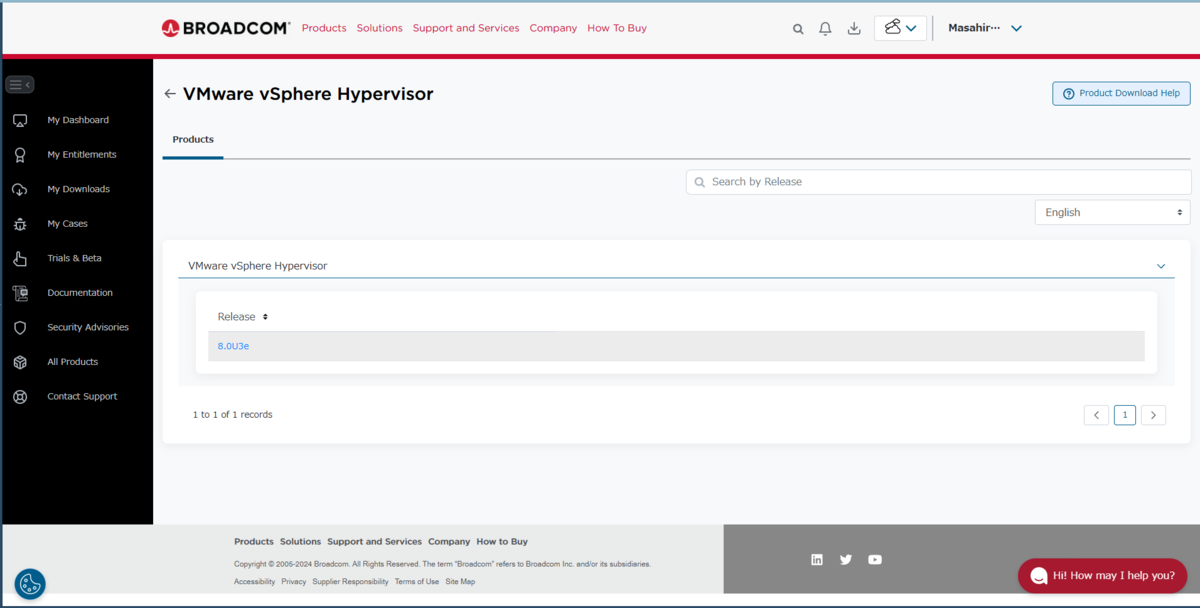
Task: Select the Products tab
Action: 193,140
